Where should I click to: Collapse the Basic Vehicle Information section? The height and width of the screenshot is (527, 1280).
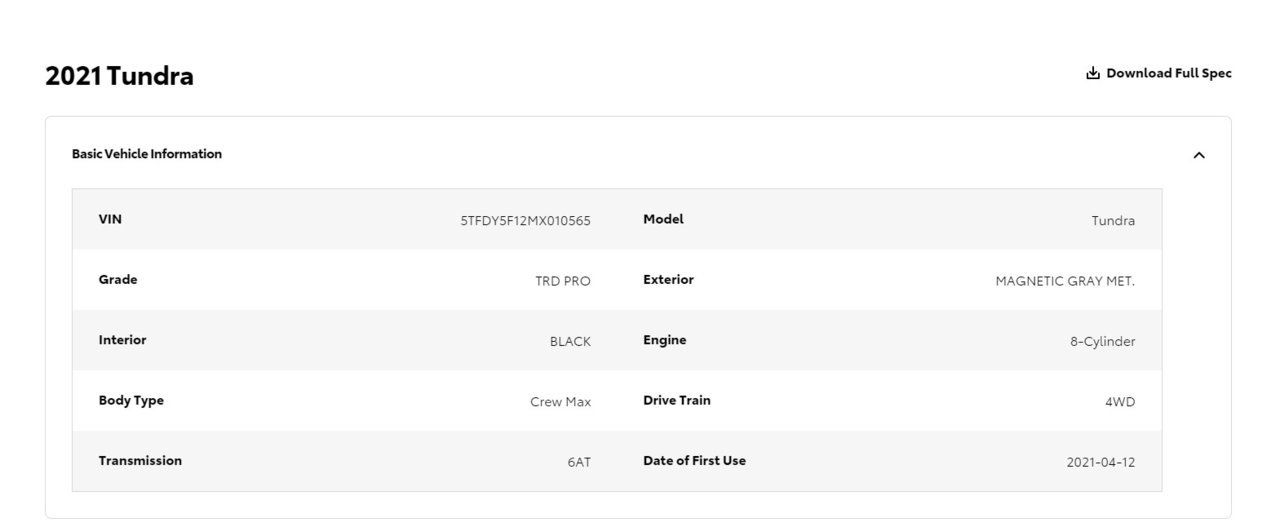click(x=1199, y=155)
